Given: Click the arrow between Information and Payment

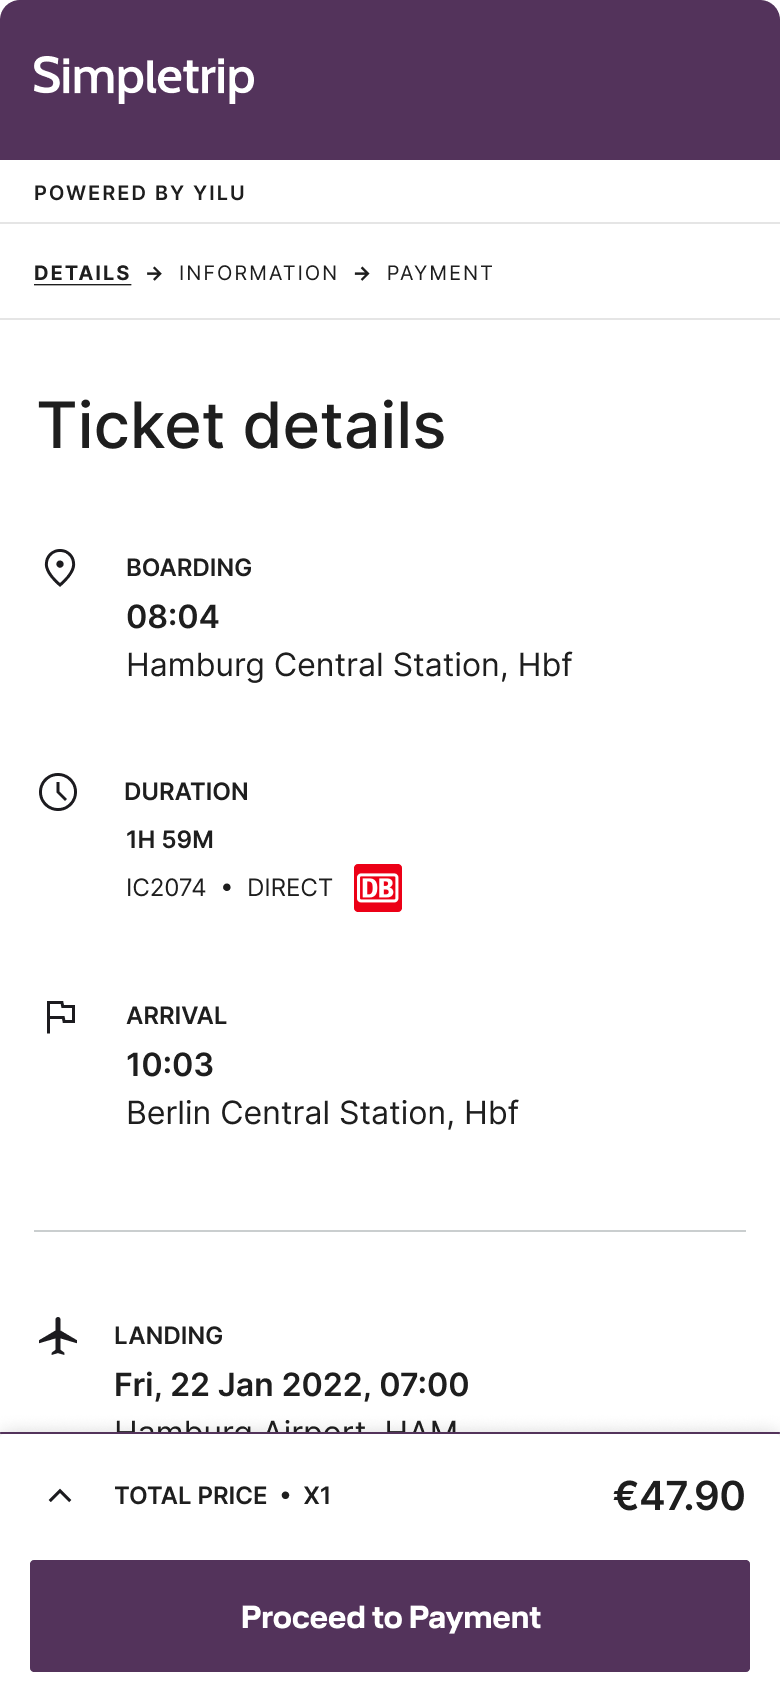Looking at the screenshot, I should pyautogui.click(x=363, y=274).
